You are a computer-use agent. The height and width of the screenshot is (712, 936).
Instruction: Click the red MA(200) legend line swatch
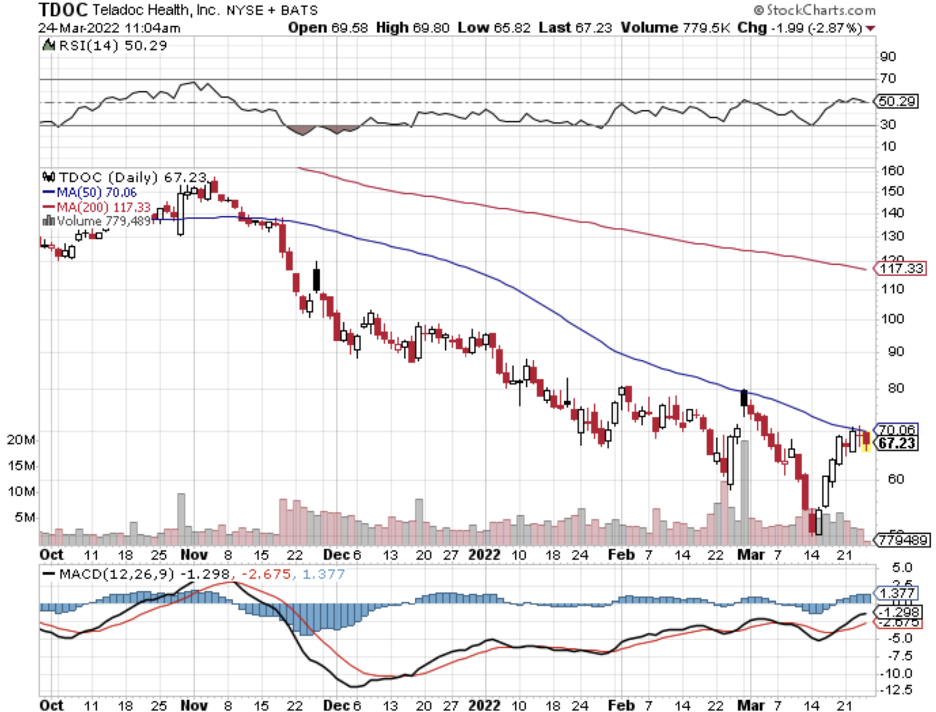point(49,206)
